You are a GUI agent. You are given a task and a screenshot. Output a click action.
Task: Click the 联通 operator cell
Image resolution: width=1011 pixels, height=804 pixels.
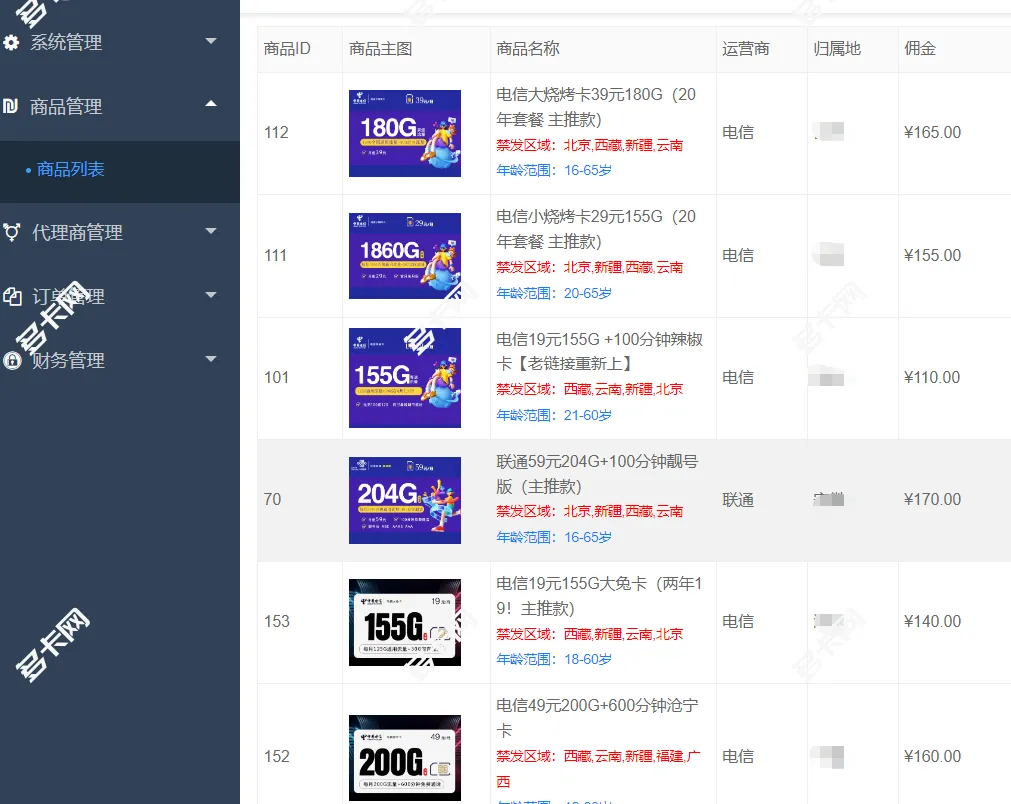(x=738, y=500)
